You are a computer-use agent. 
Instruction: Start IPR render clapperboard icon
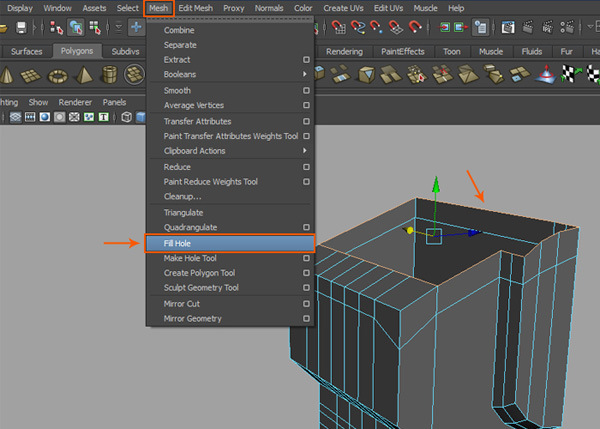tap(548, 27)
